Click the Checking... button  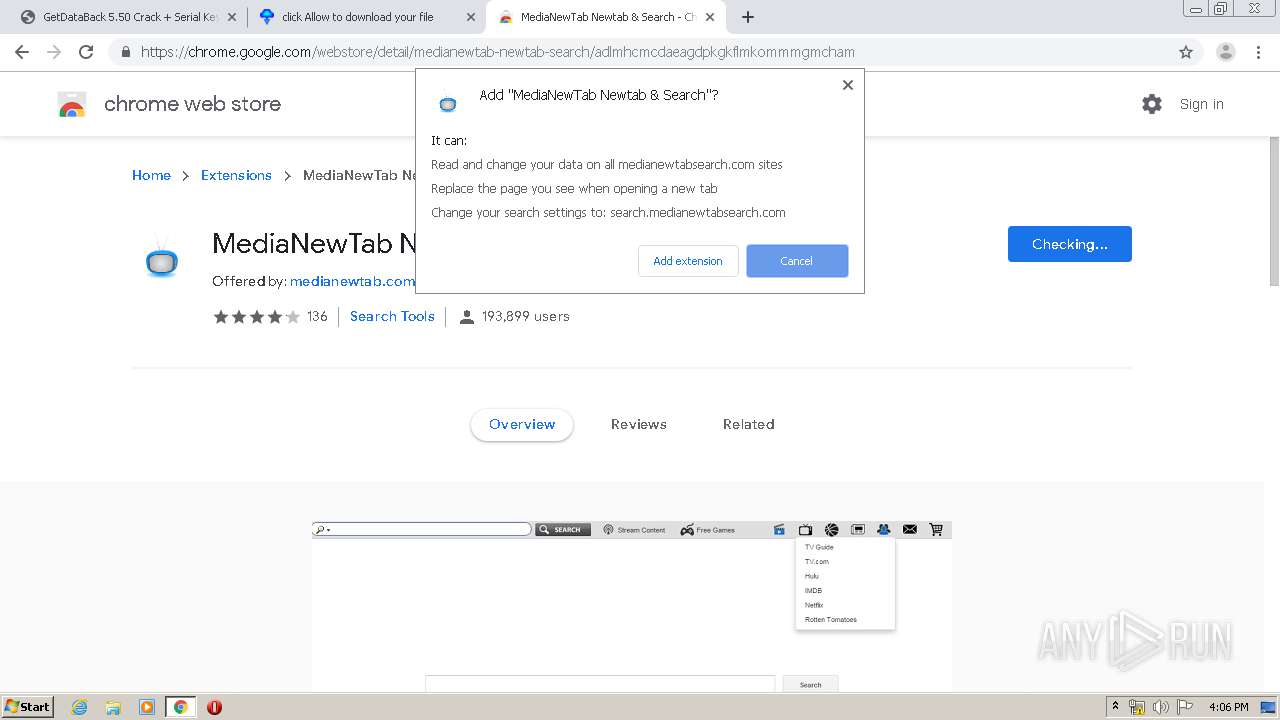(x=1069, y=244)
